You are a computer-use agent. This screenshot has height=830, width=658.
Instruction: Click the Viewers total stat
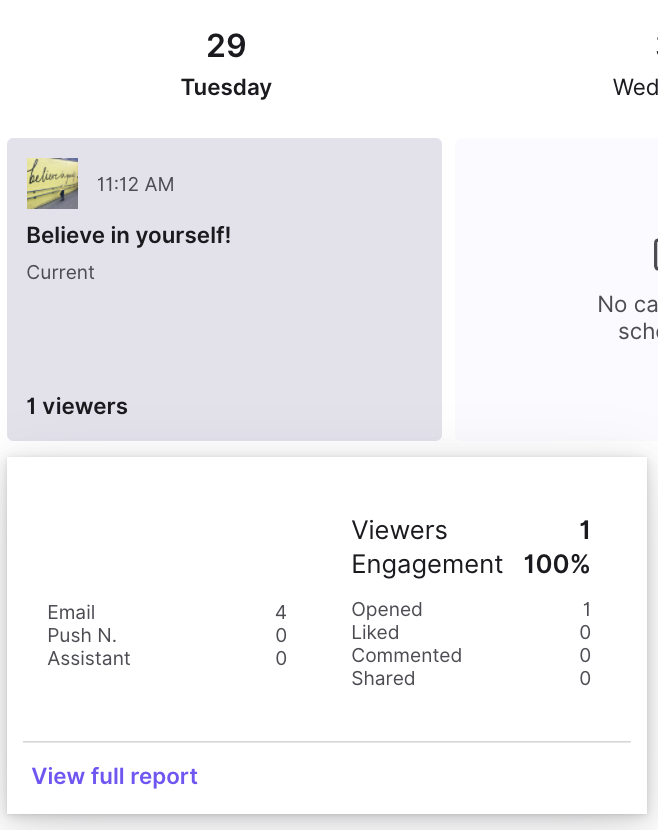click(471, 530)
